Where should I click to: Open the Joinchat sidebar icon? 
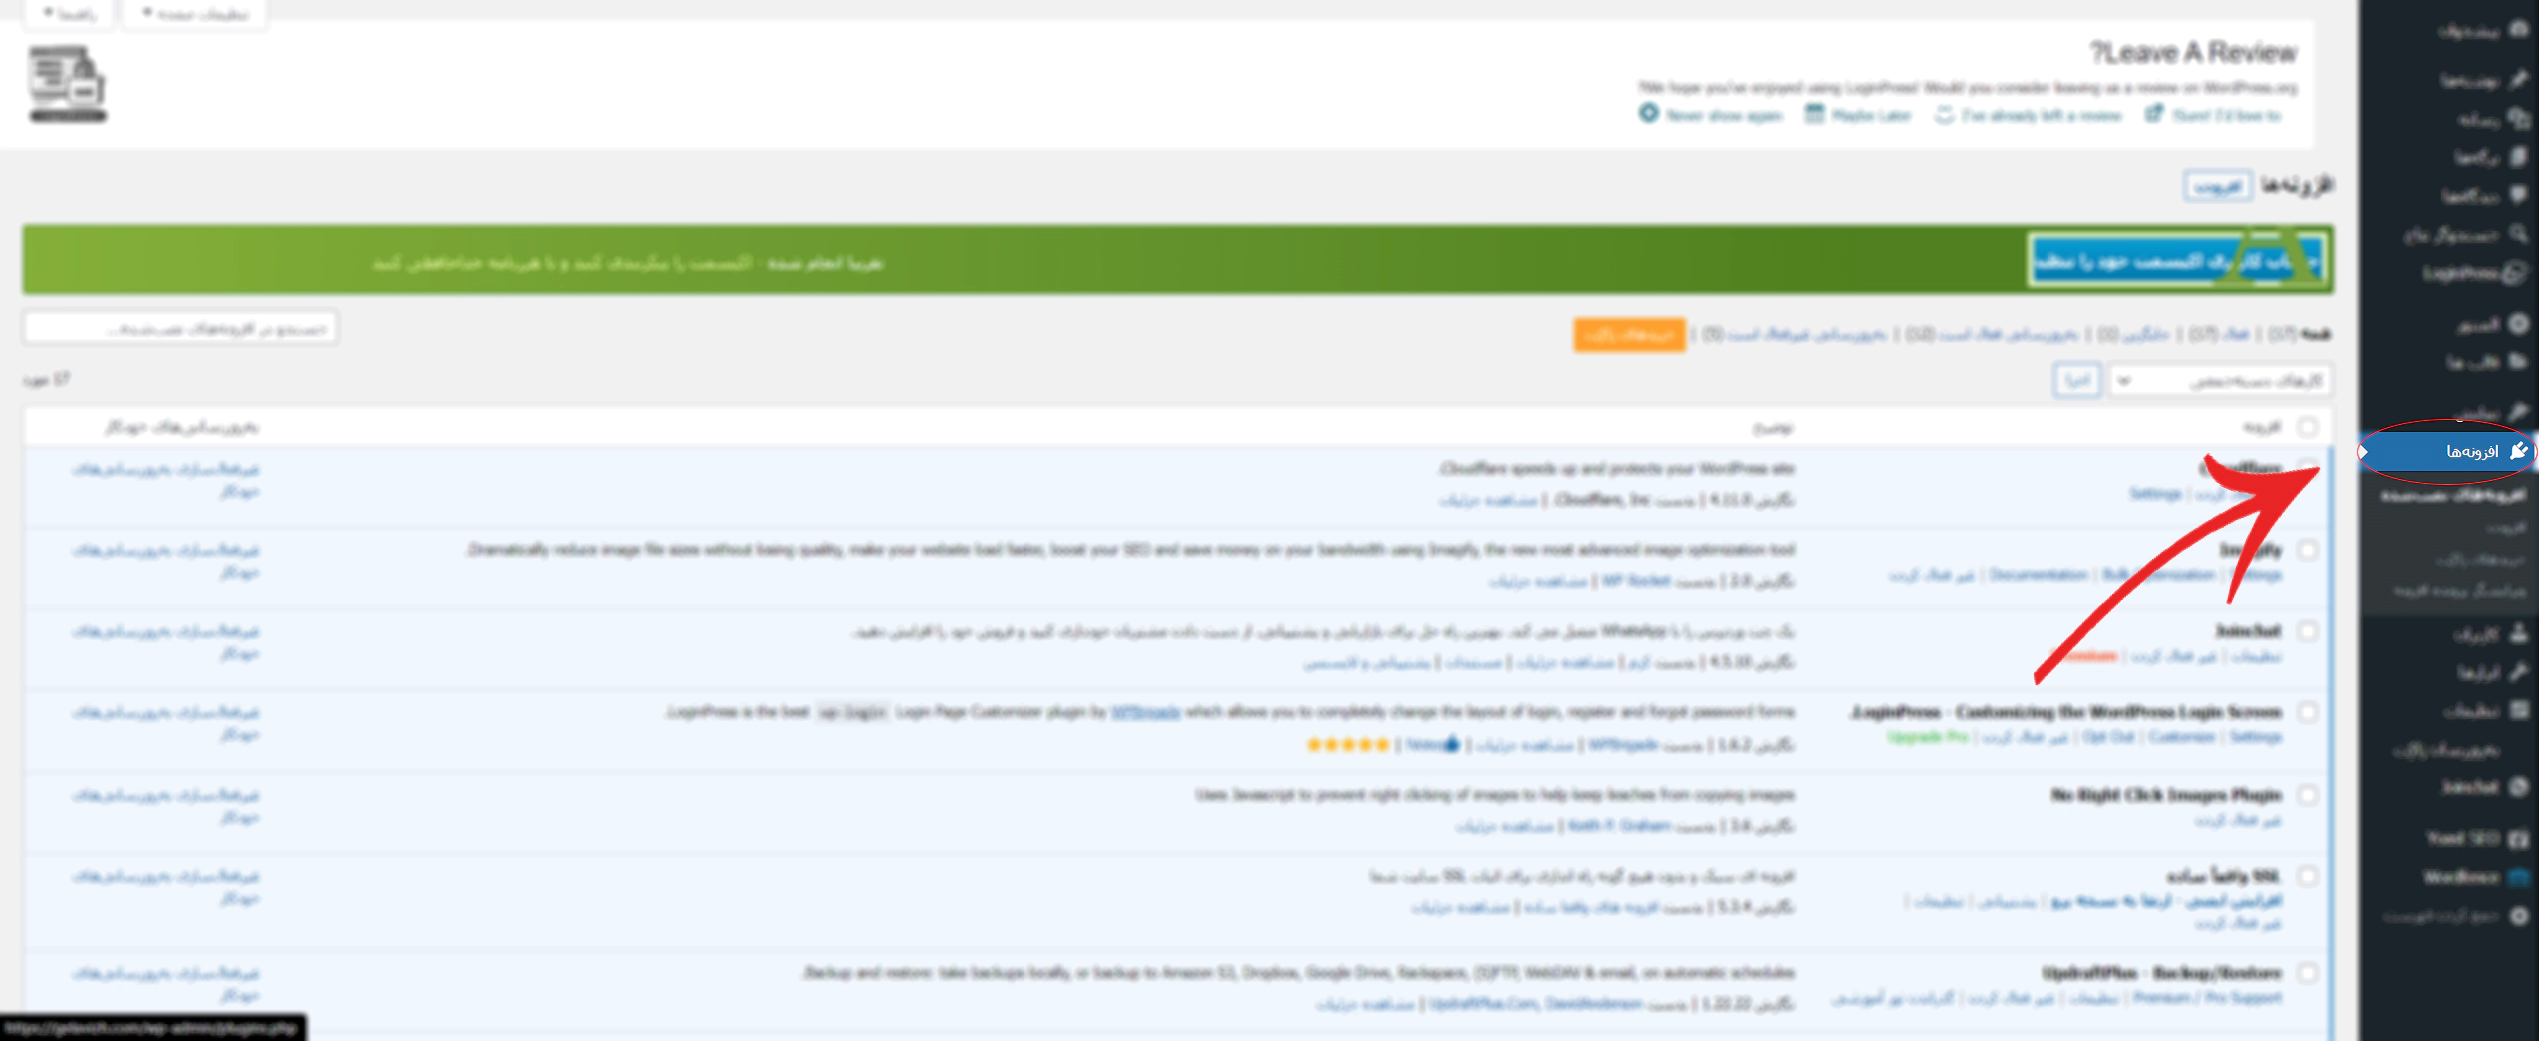(x=2518, y=787)
